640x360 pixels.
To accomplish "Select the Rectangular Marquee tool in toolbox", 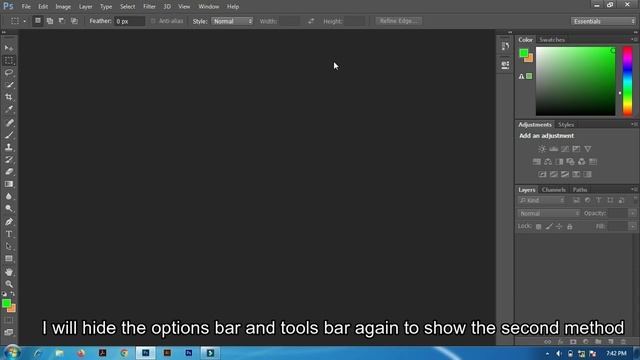I will 9,60.
